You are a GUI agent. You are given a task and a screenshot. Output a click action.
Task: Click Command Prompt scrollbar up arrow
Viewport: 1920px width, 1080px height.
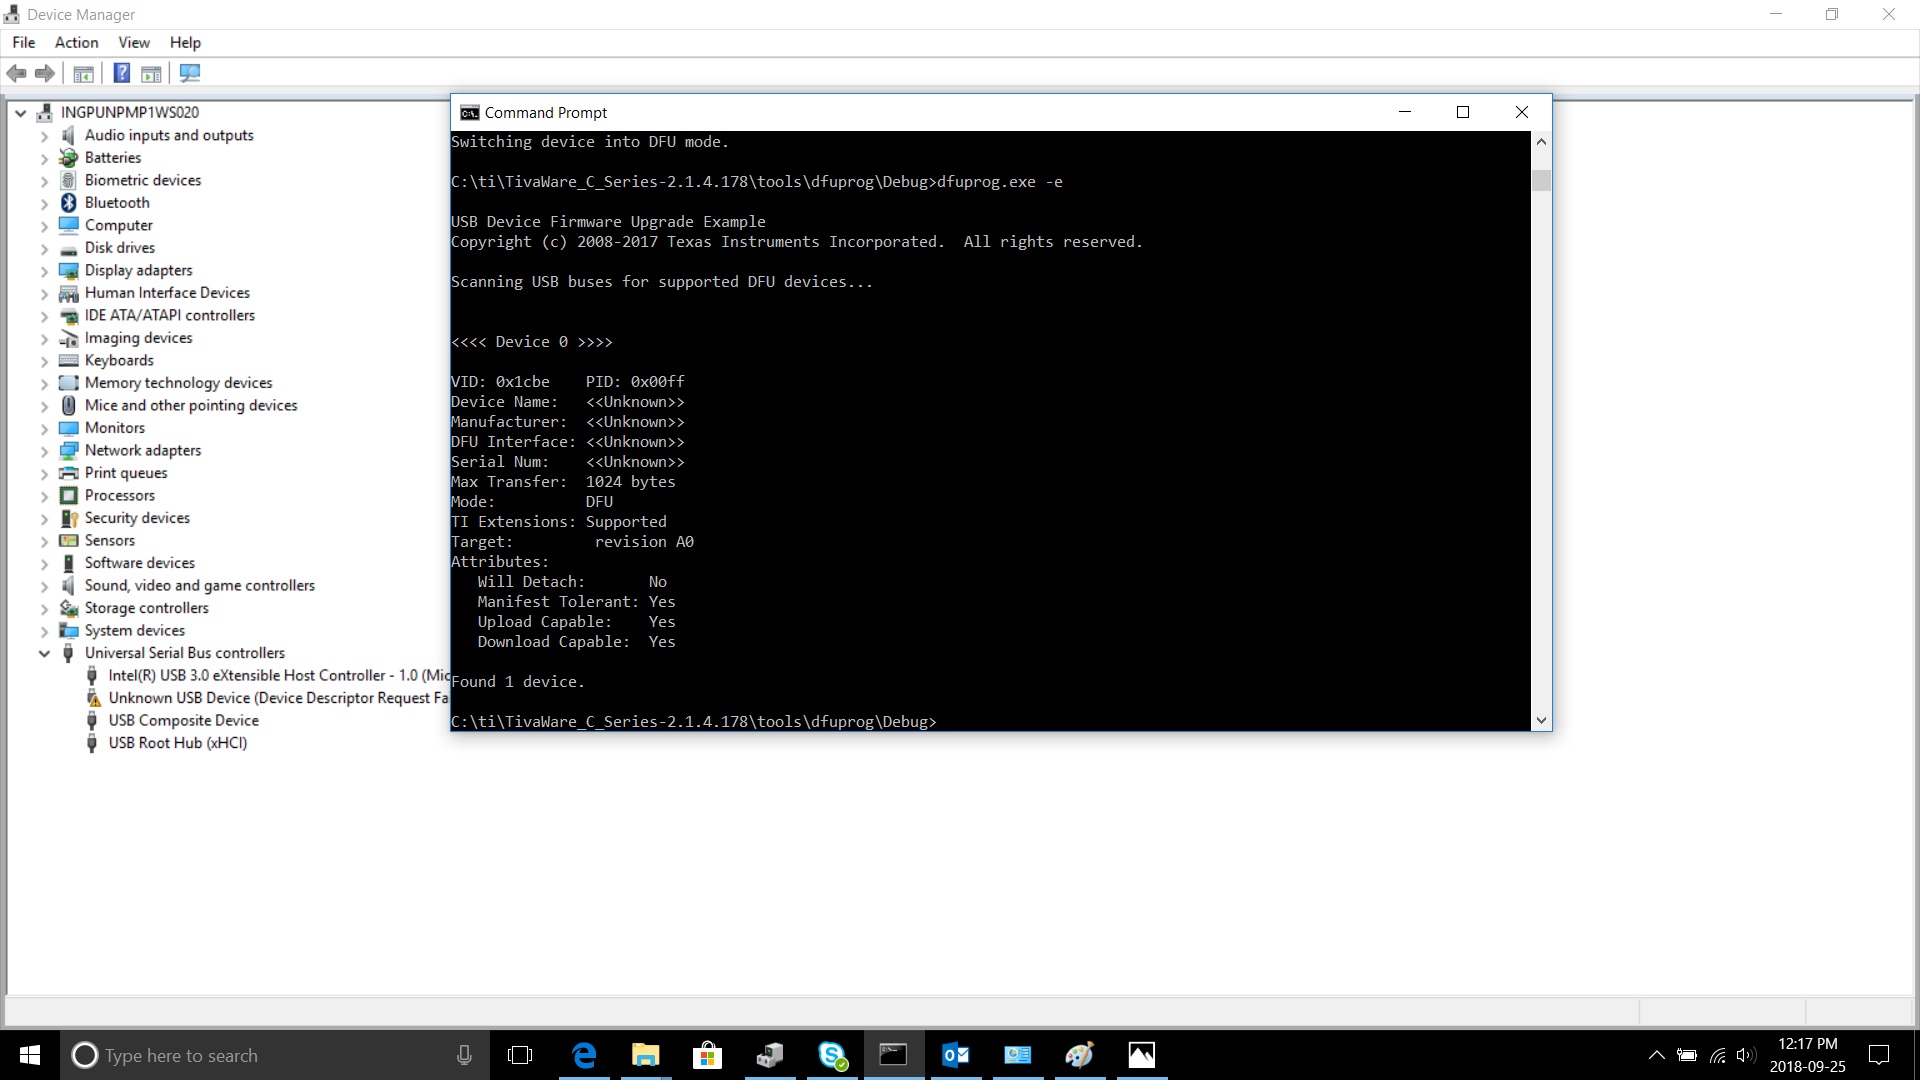(x=1541, y=142)
